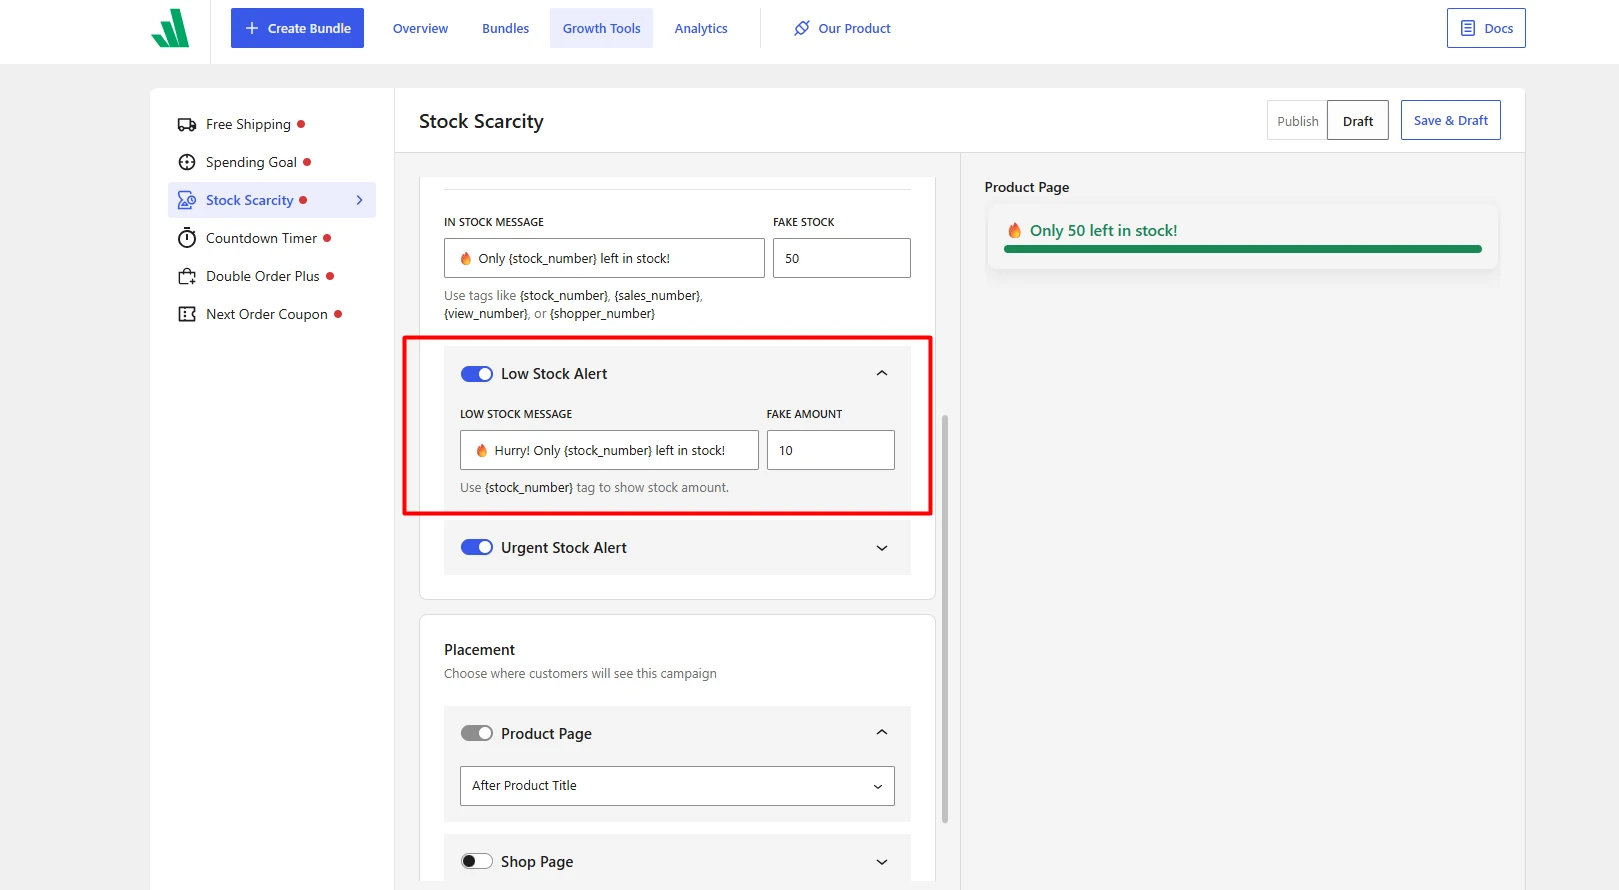Click the Save & Draft button
The image size is (1619, 890).
point(1450,120)
